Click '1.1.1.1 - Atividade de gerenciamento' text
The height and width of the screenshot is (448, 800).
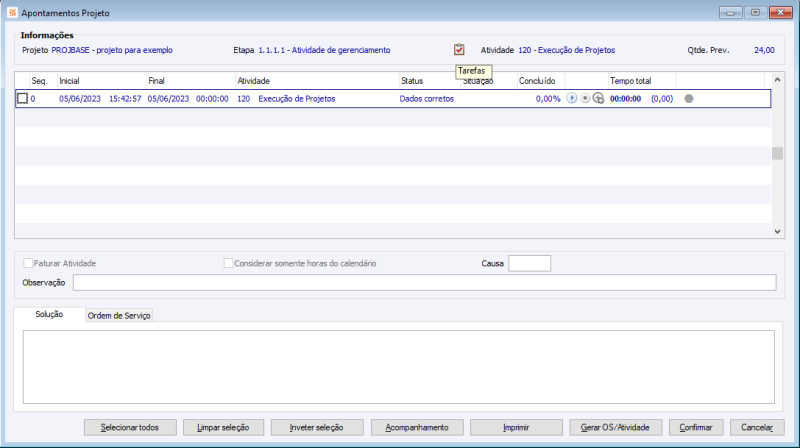coord(324,50)
